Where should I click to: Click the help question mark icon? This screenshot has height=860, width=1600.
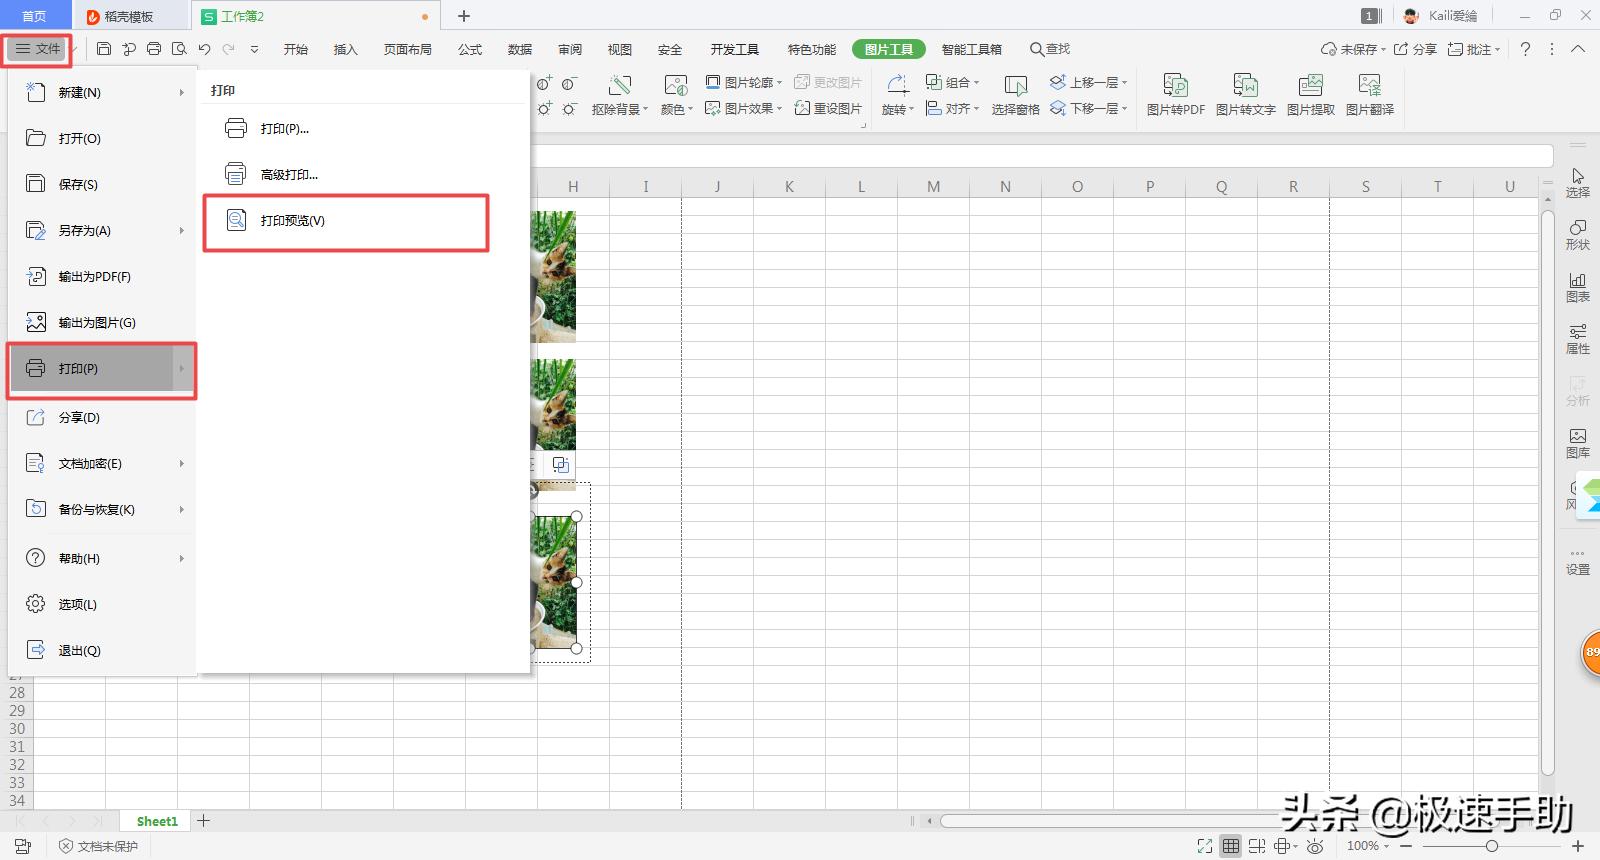pyautogui.click(x=1525, y=49)
